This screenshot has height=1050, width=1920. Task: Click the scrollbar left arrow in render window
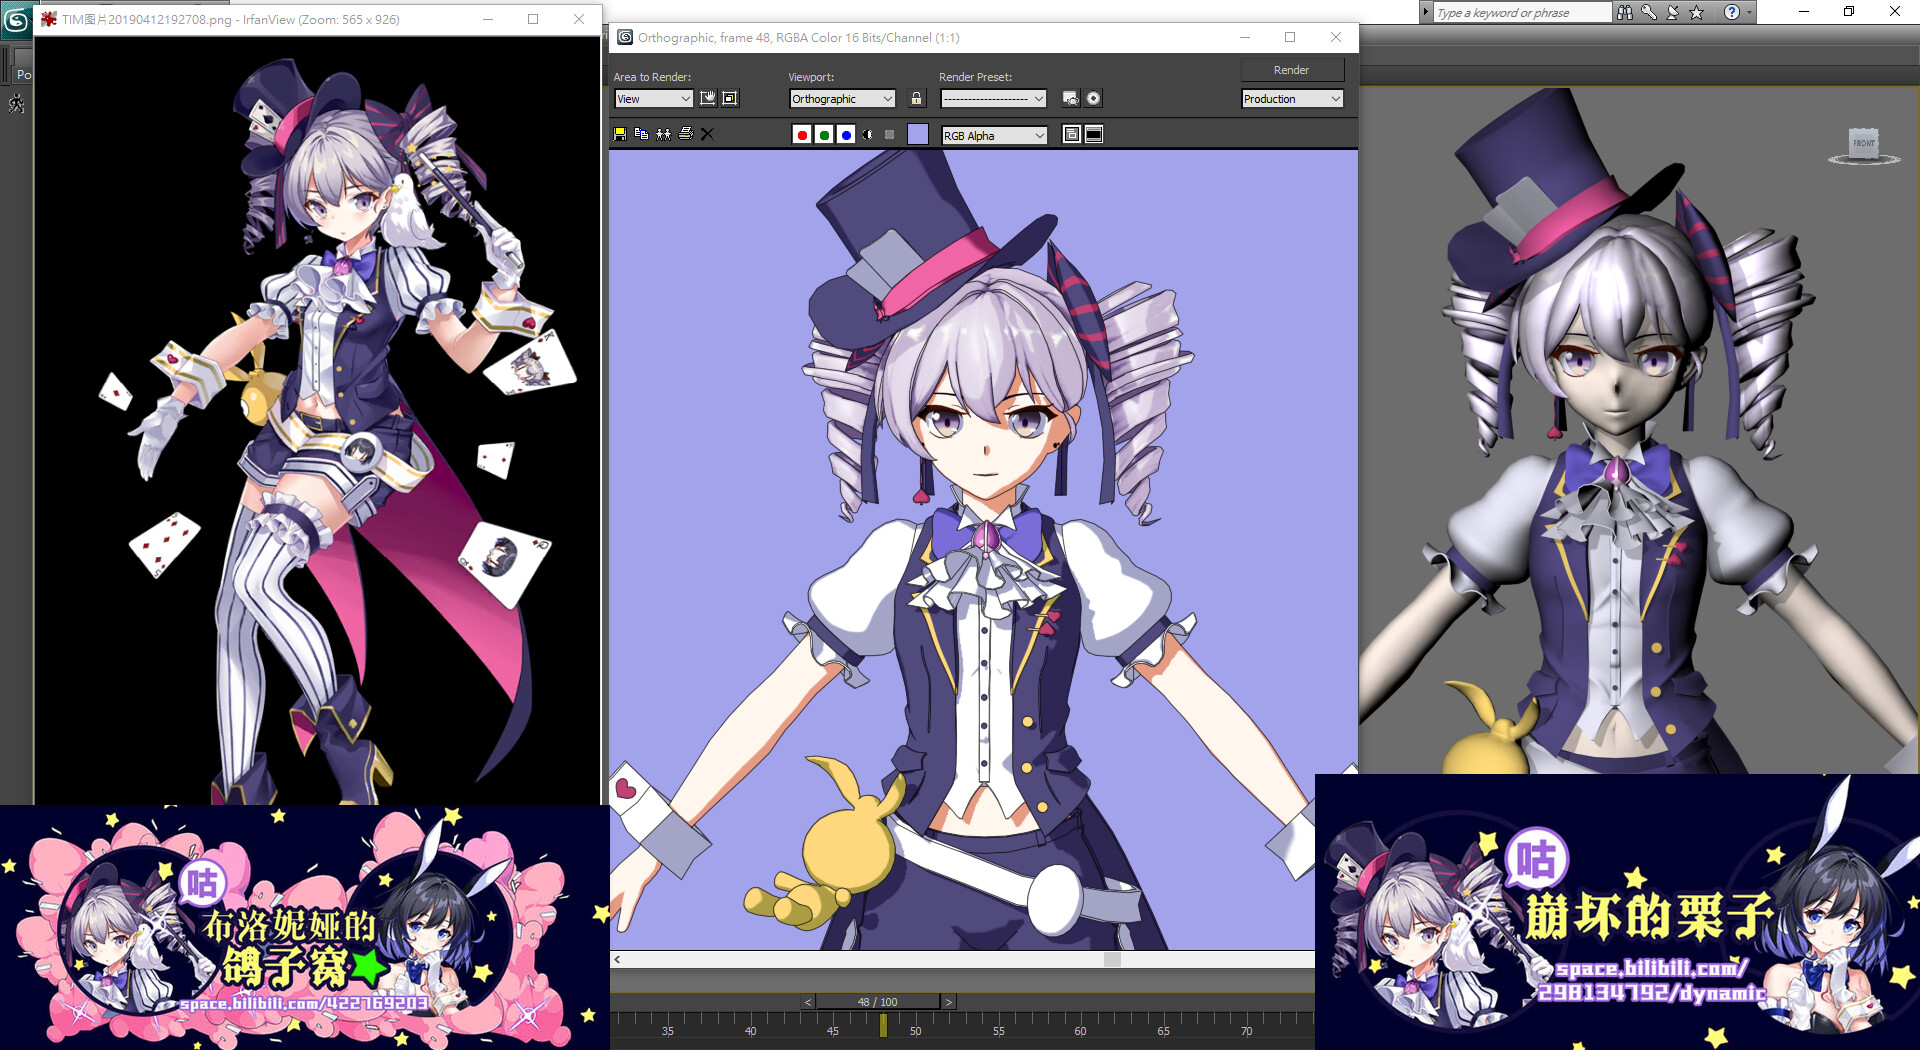coord(617,959)
